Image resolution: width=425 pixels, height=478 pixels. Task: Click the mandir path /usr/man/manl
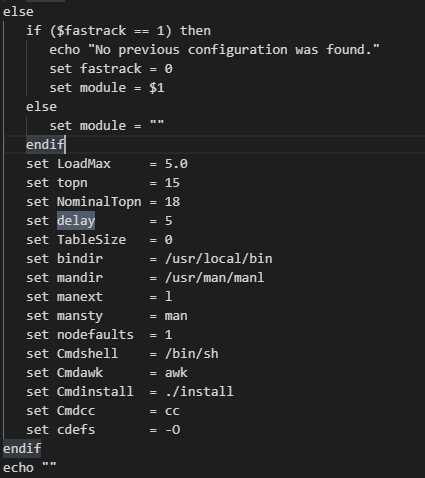click(x=214, y=278)
